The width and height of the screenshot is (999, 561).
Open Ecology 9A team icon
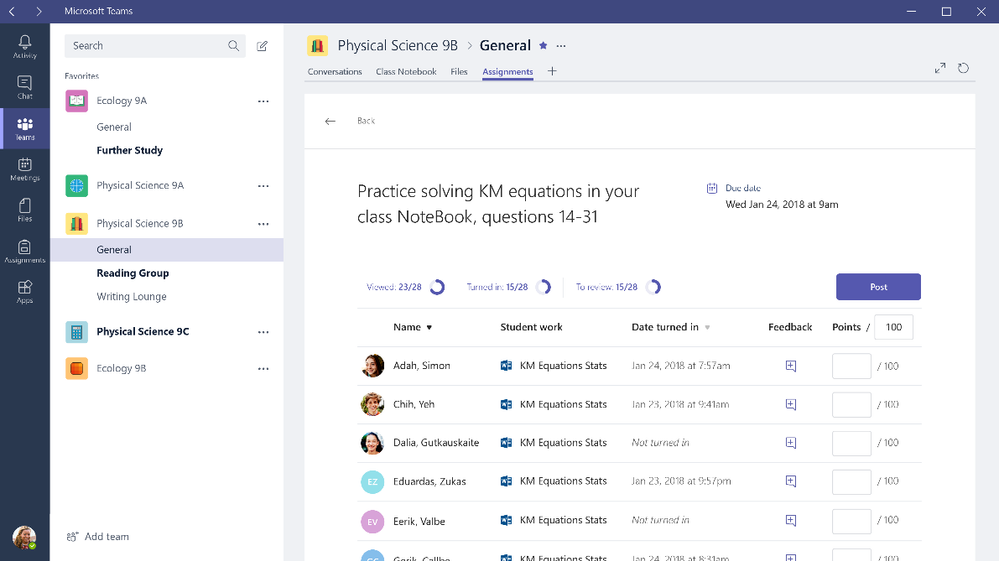pos(76,101)
